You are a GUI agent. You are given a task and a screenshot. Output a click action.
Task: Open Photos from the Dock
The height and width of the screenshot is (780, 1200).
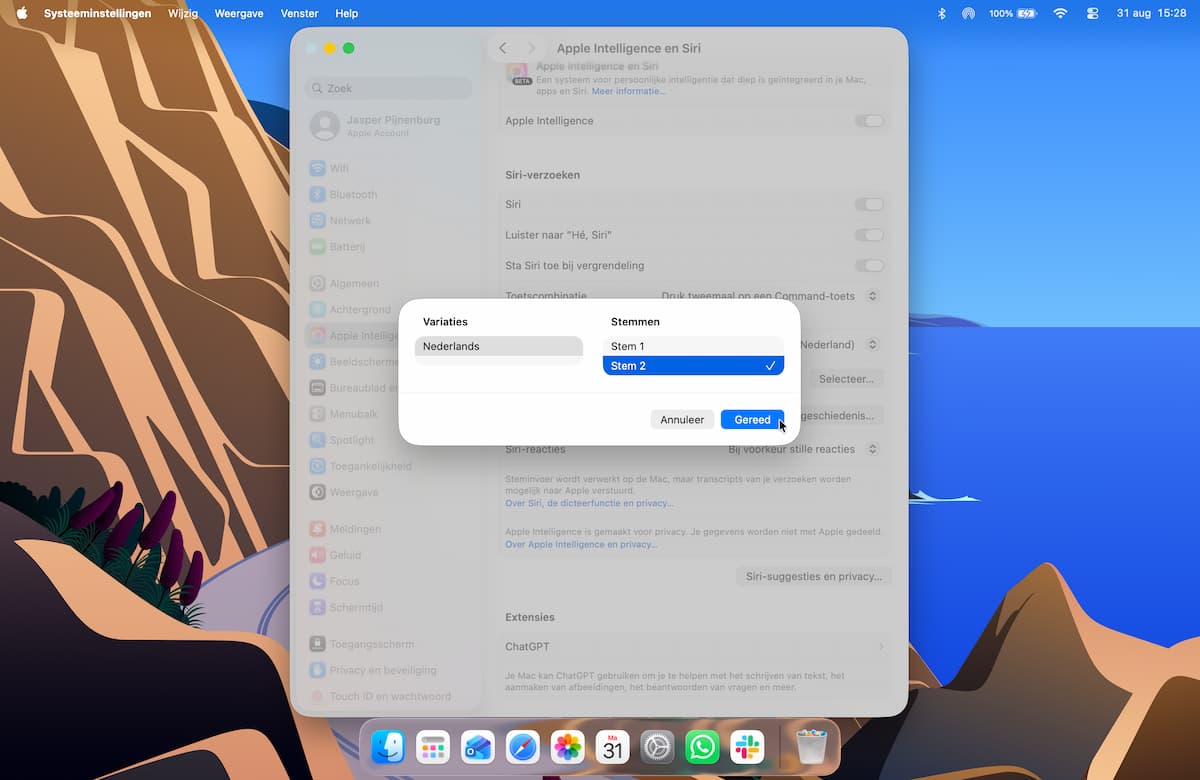tap(568, 746)
